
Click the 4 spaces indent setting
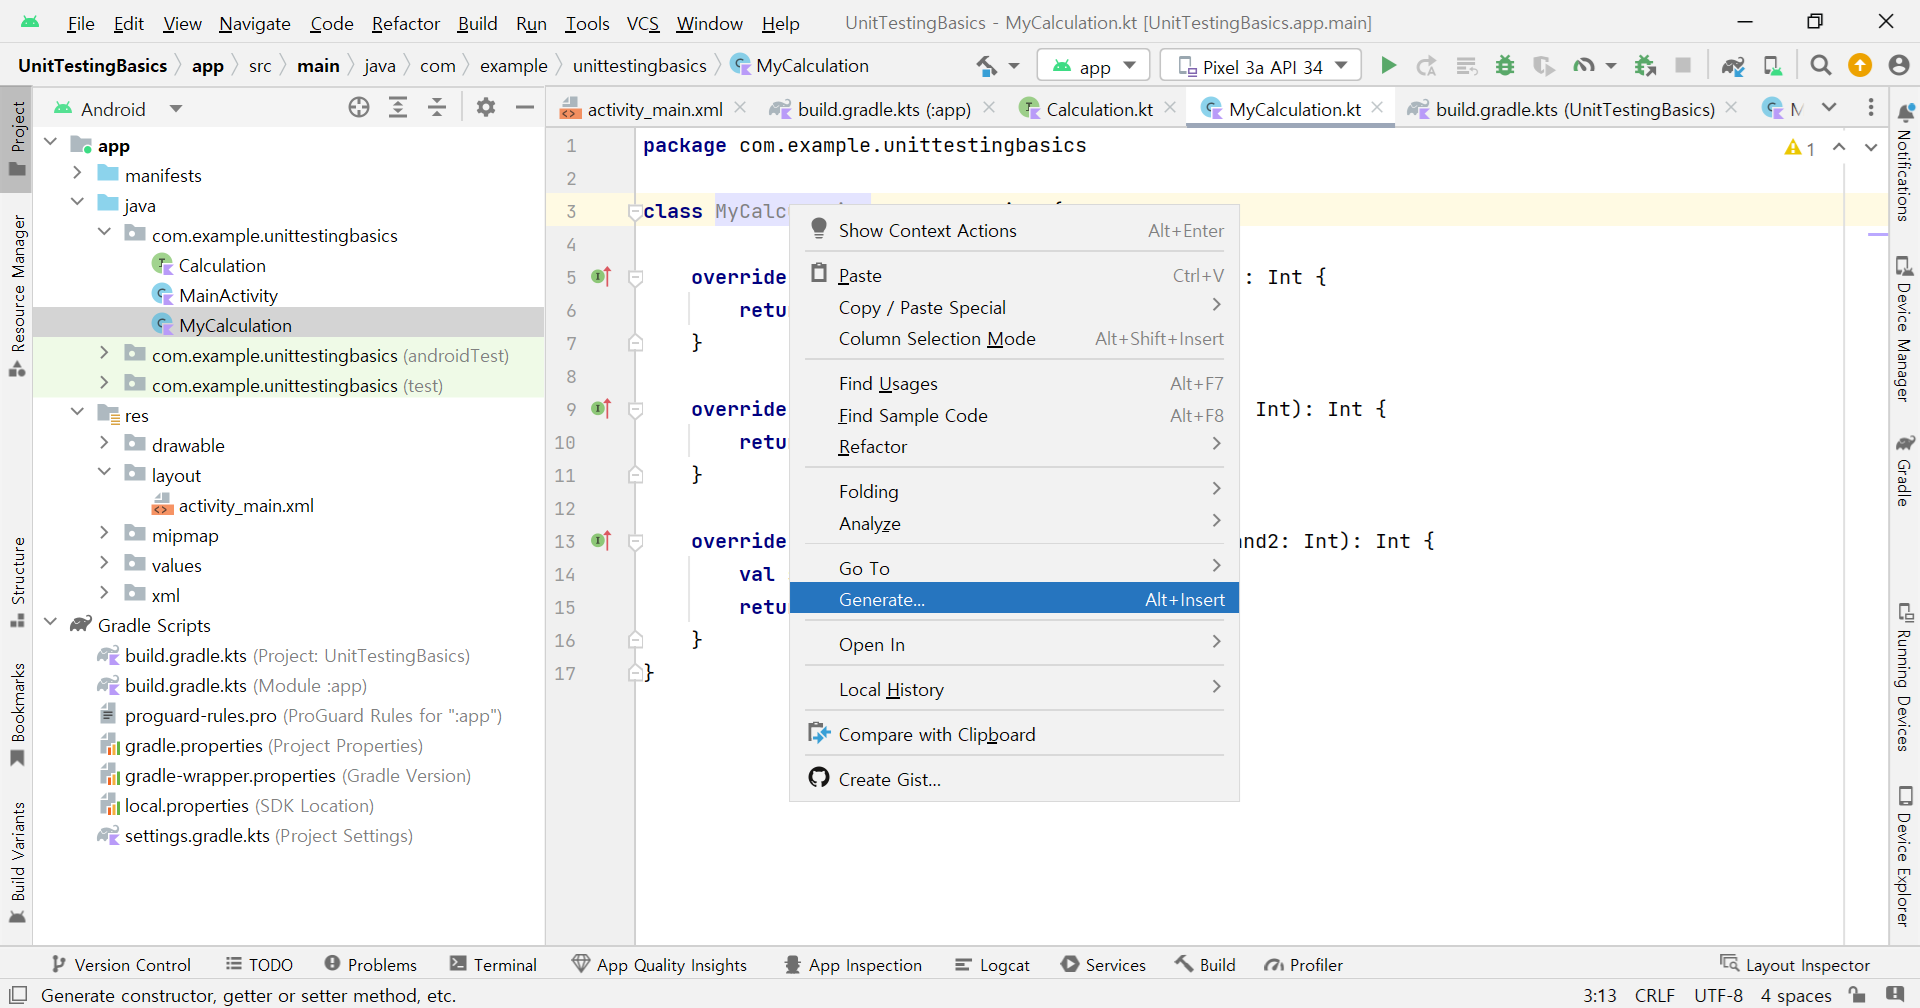pos(1796,995)
